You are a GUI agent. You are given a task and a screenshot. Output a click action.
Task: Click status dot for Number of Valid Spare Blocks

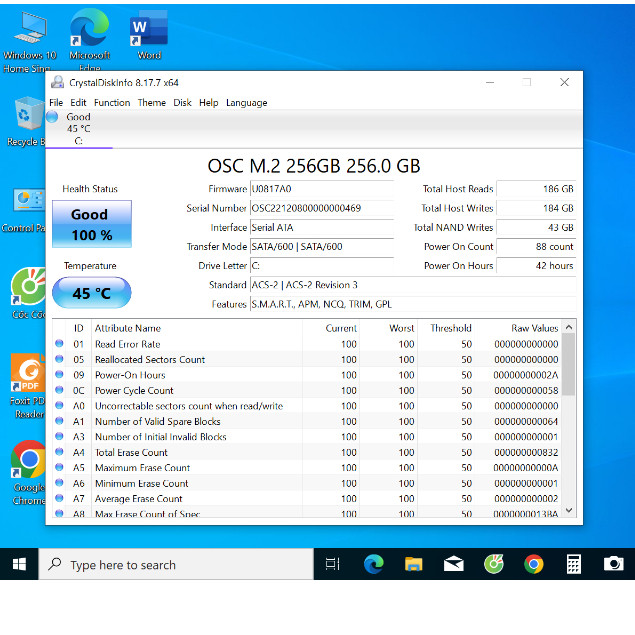coord(59,421)
